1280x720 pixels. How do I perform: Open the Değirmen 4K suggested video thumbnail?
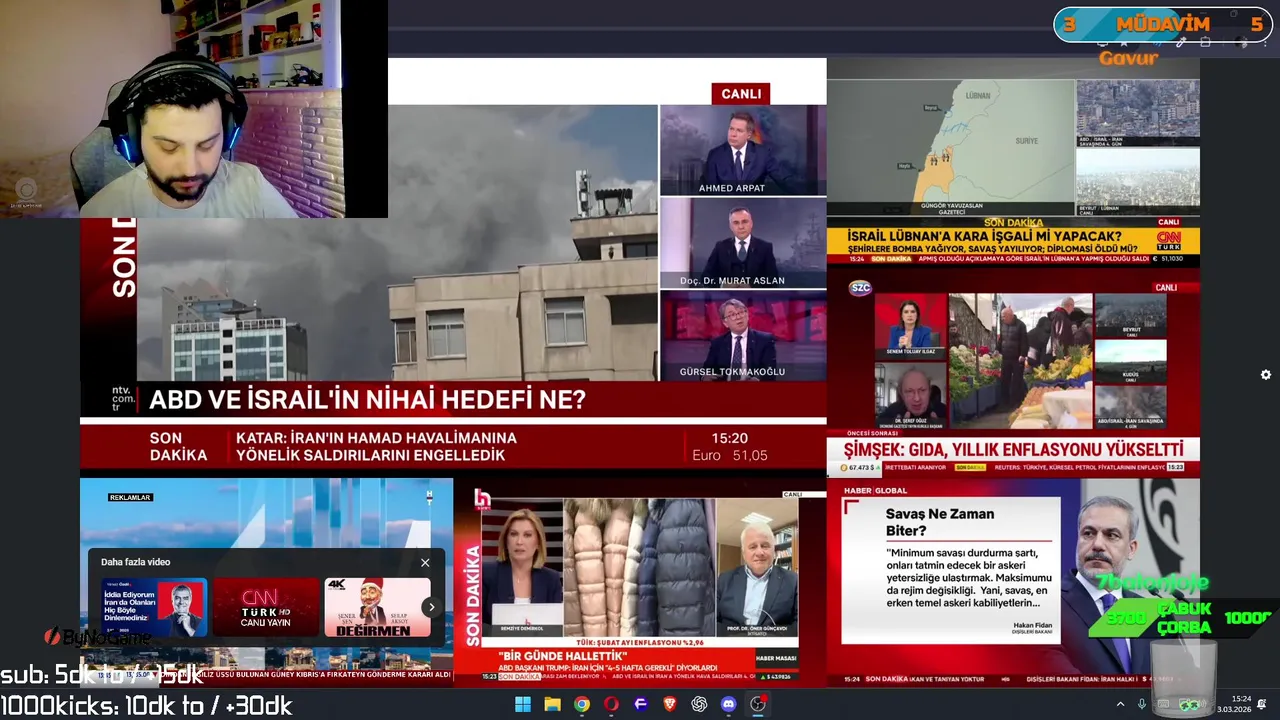click(x=377, y=607)
